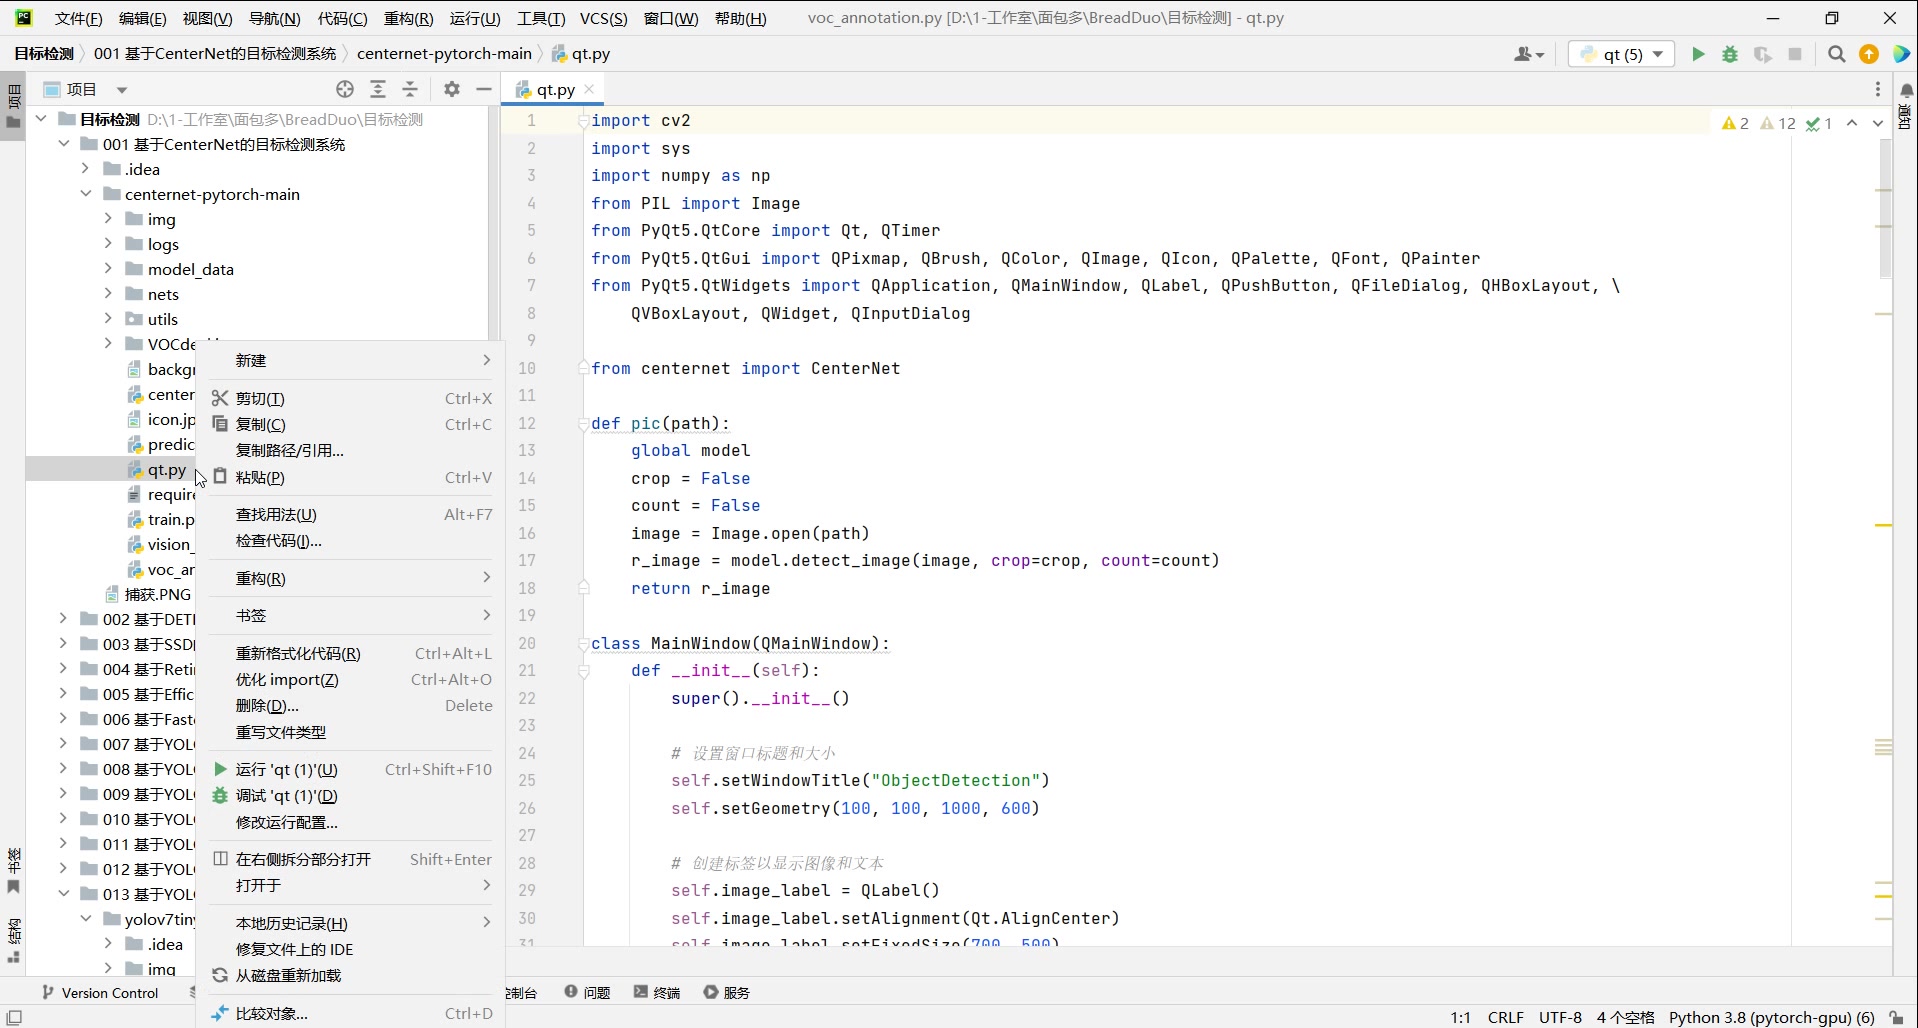
Task: Open the Version Control tool window
Action: (100, 993)
